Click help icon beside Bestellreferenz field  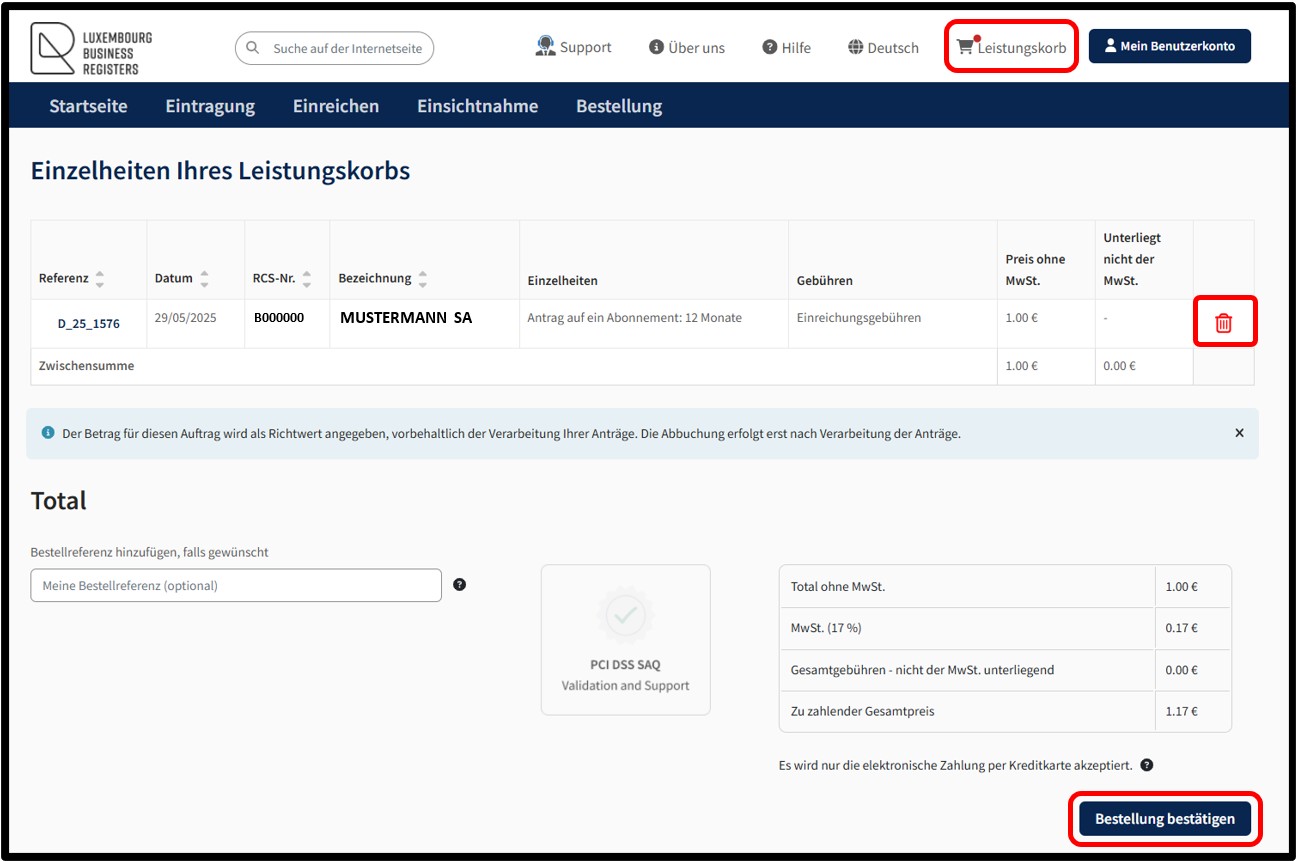coord(460,585)
